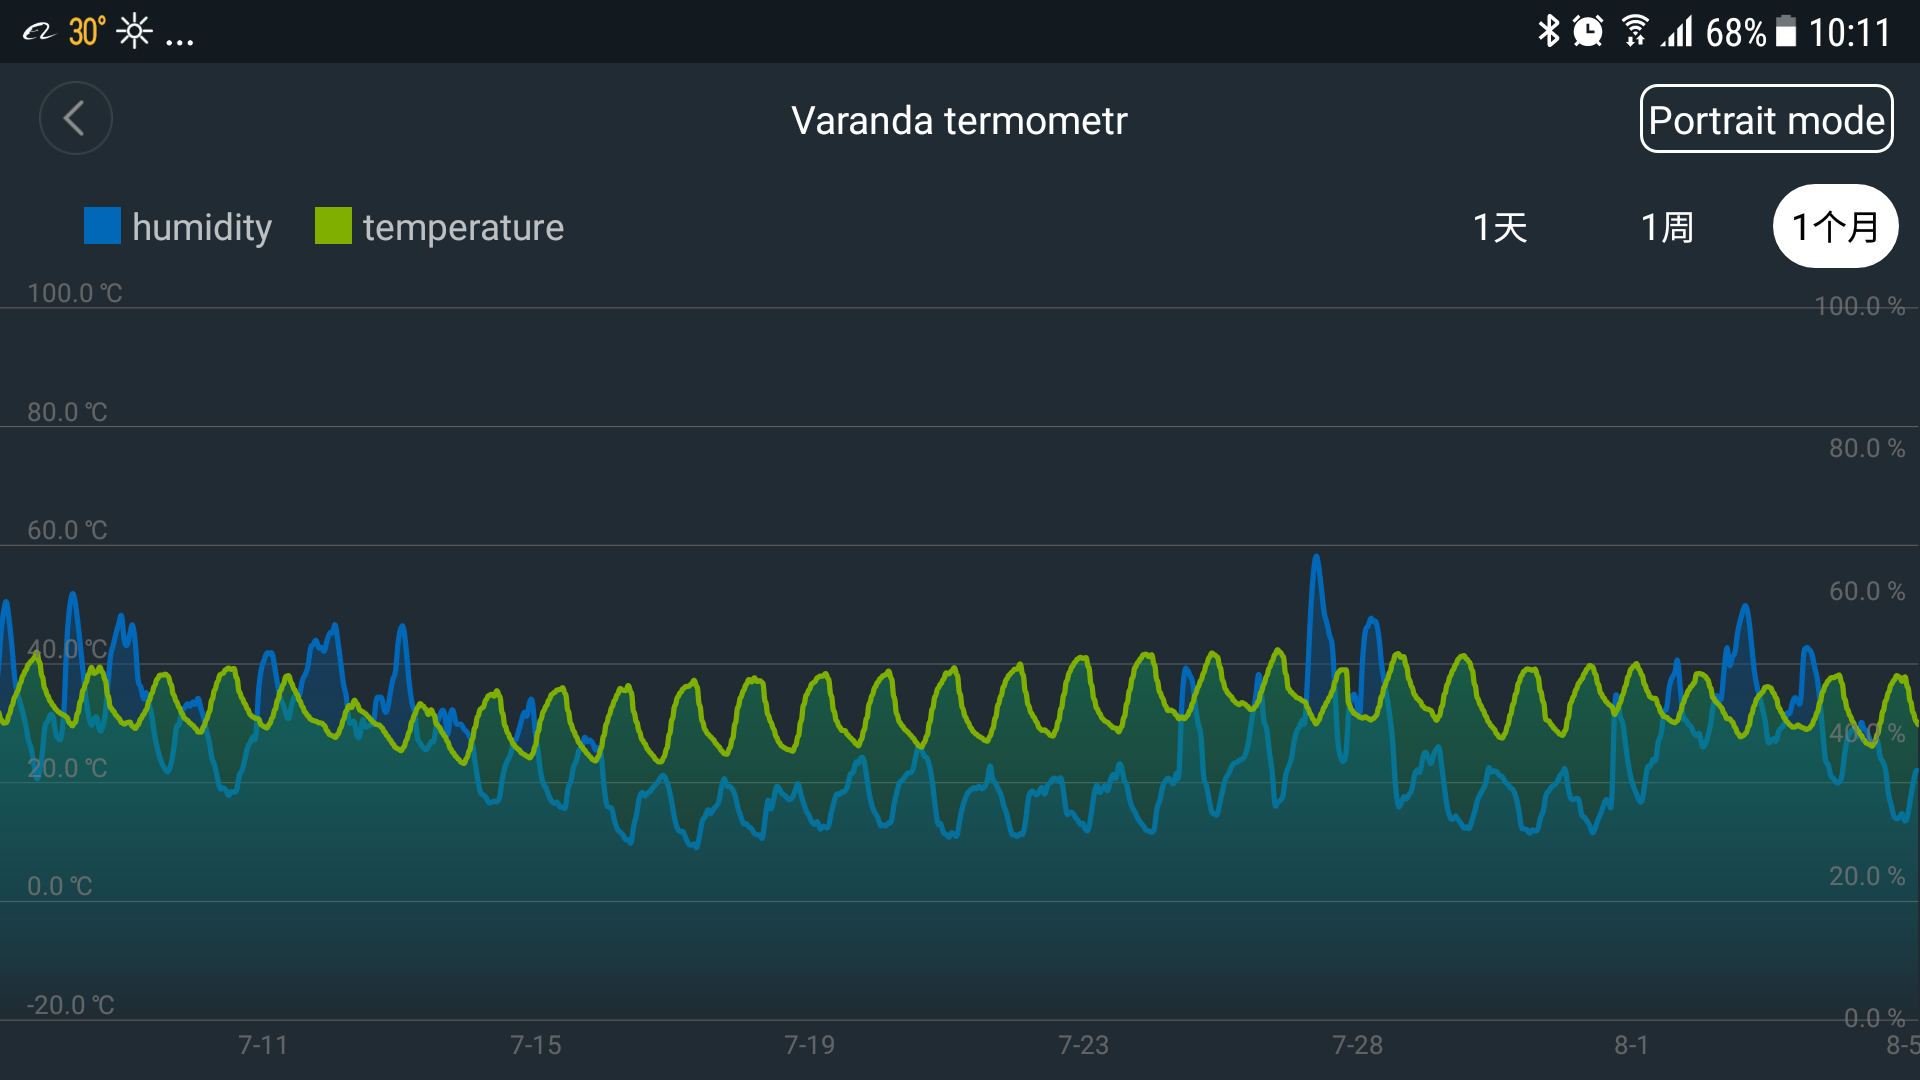The width and height of the screenshot is (1920, 1080).
Task: Switch to Portrait mode
Action: click(x=1766, y=119)
